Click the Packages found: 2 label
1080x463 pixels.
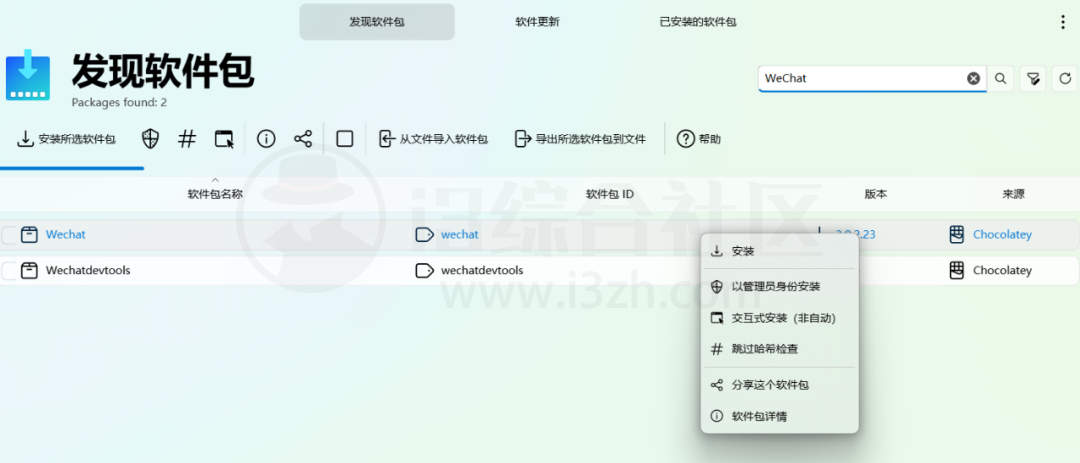(119, 103)
